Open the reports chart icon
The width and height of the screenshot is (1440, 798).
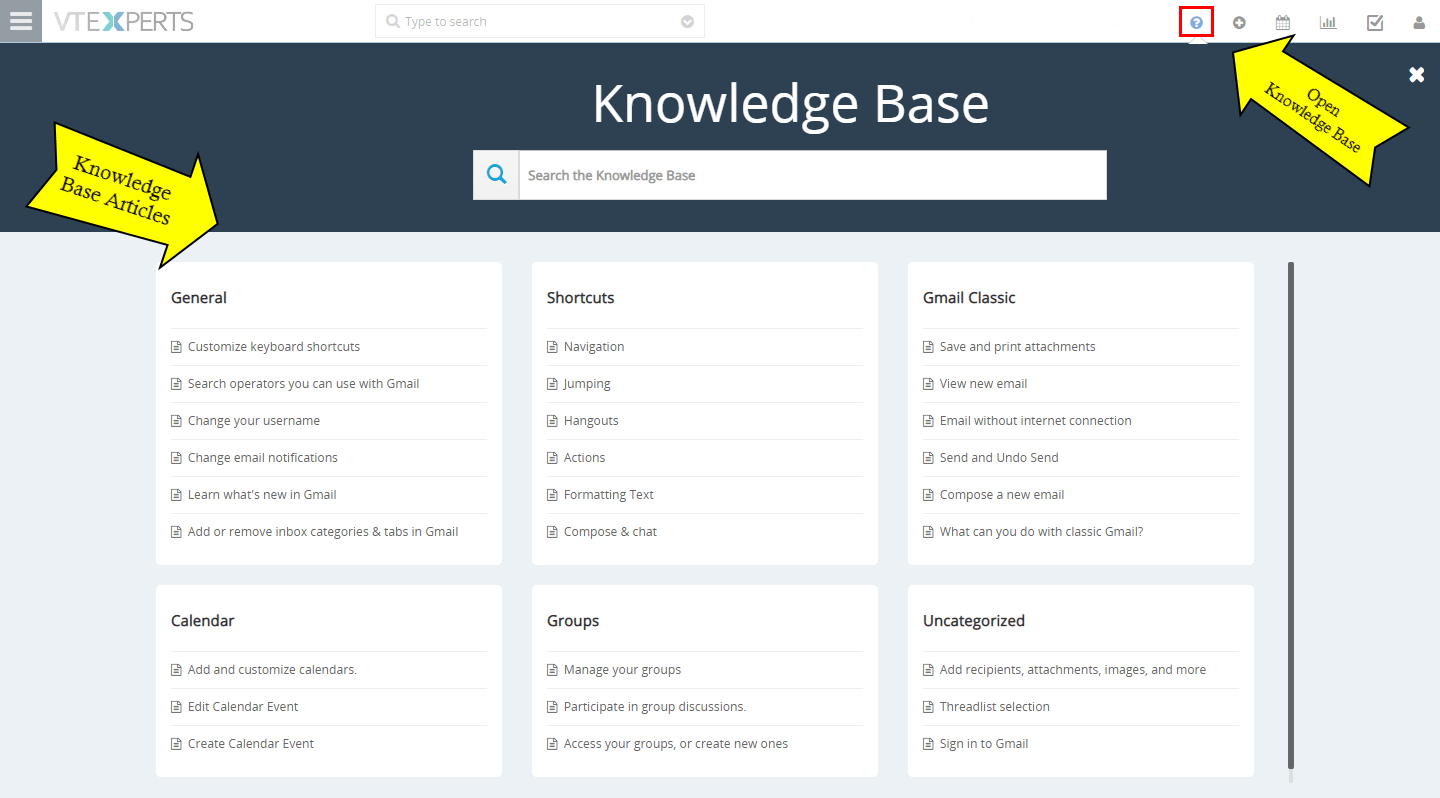pyautogui.click(x=1328, y=21)
